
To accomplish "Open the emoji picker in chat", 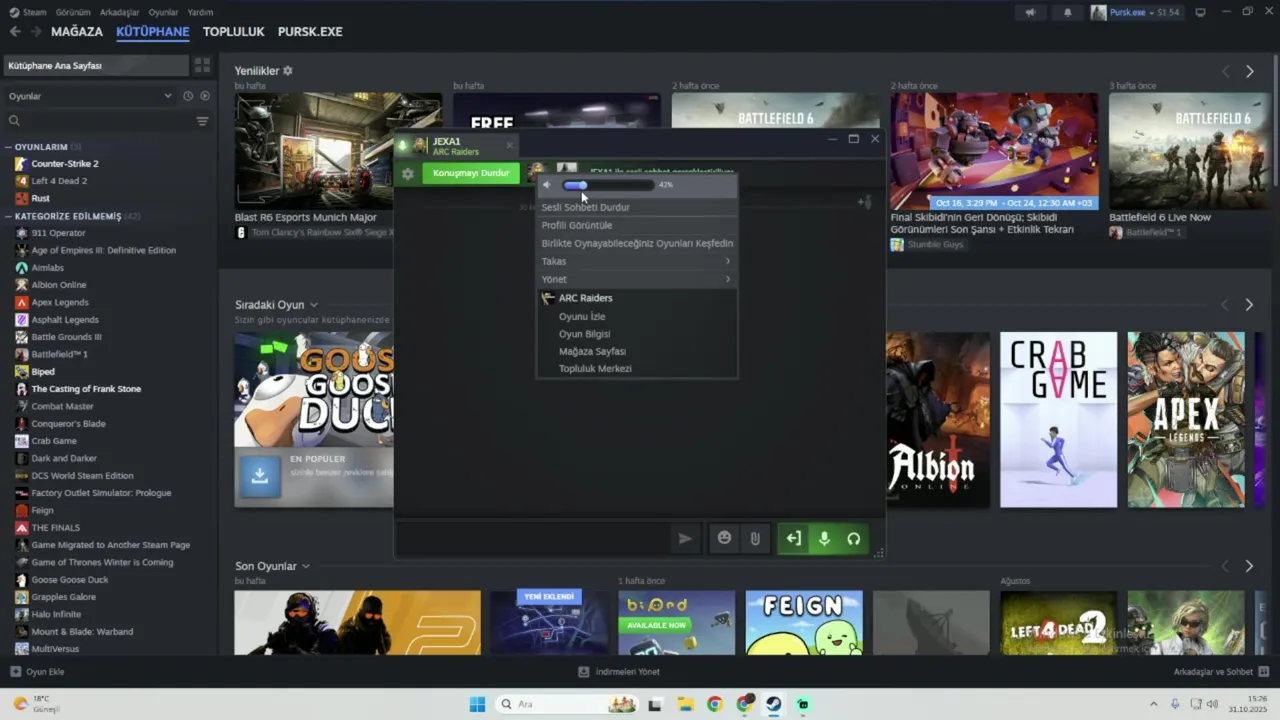I will point(725,538).
